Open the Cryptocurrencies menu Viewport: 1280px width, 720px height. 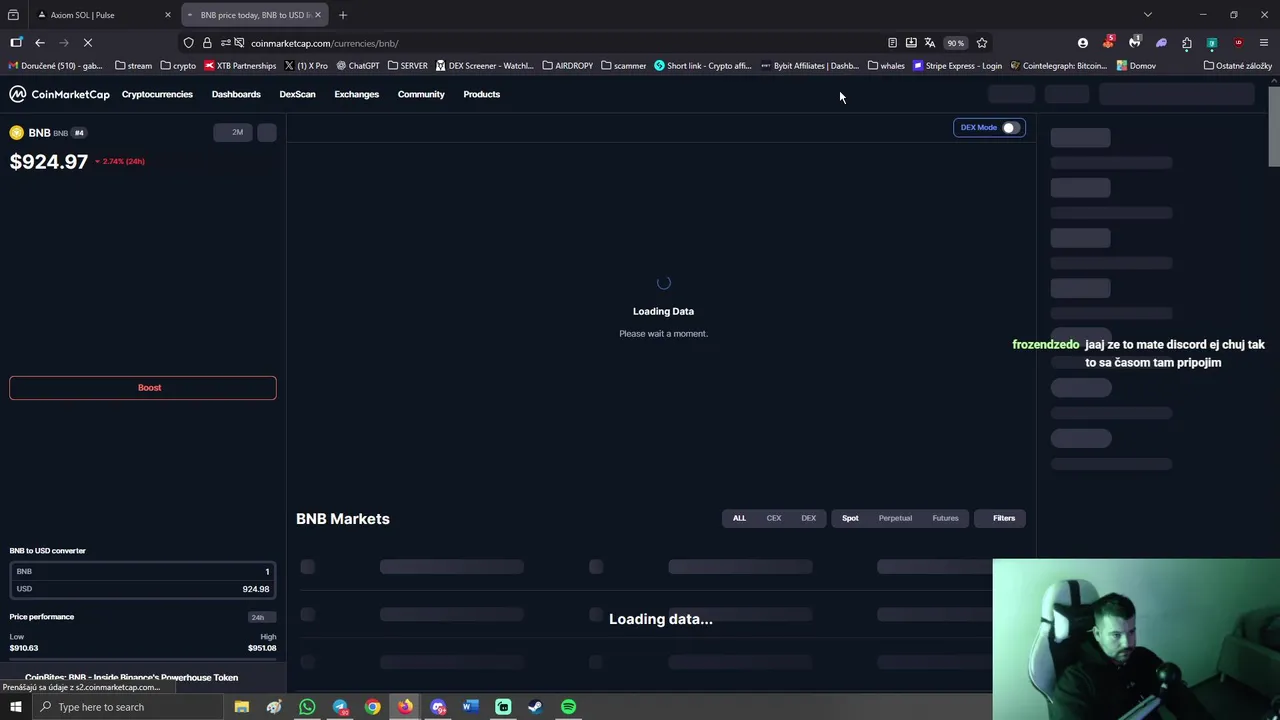(157, 94)
